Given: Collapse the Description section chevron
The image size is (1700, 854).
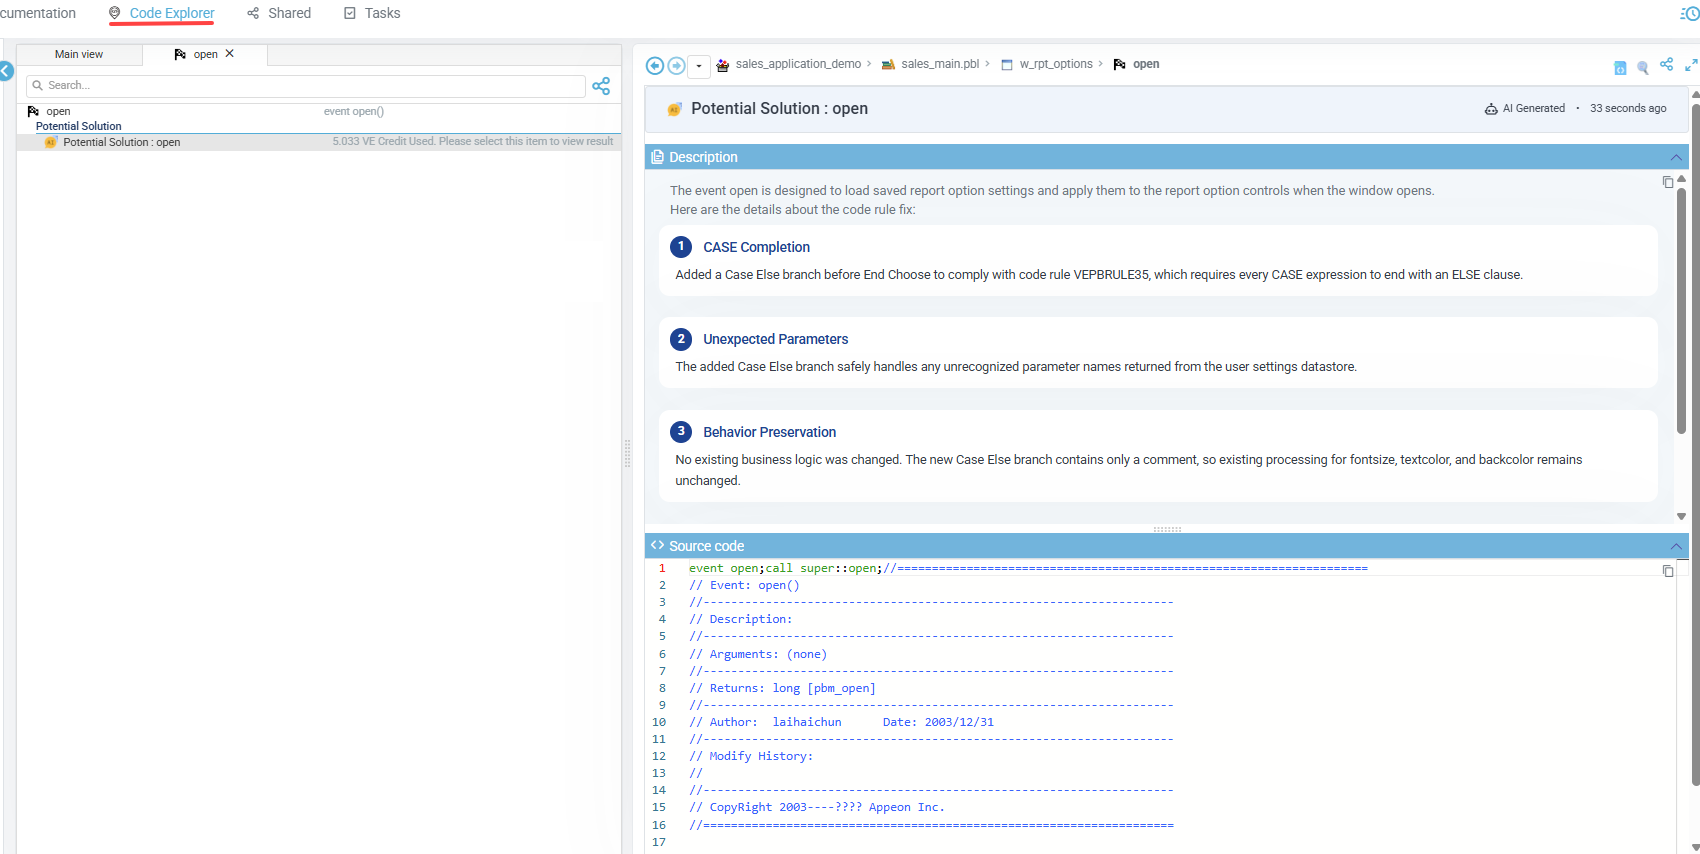Looking at the screenshot, I should [x=1676, y=157].
